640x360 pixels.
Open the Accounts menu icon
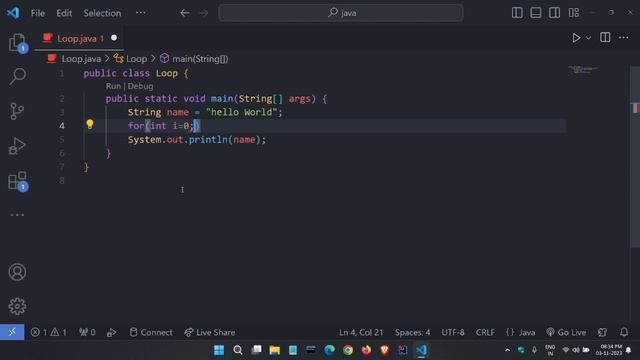[x=17, y=272]
